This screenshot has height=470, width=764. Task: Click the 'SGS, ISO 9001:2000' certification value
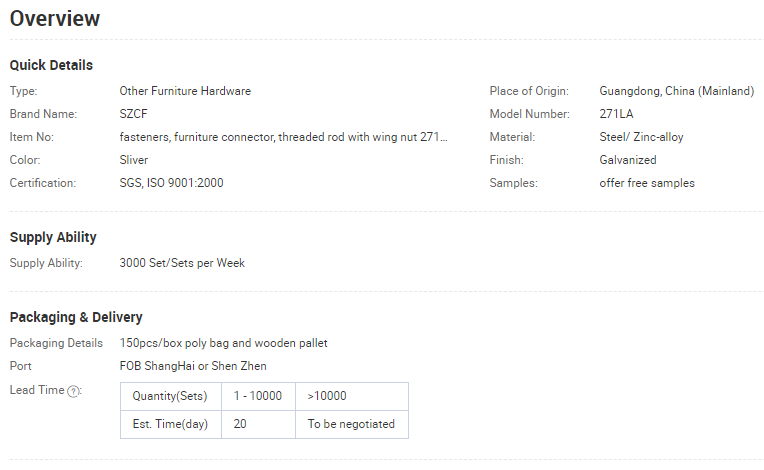[x=172, y=183]
